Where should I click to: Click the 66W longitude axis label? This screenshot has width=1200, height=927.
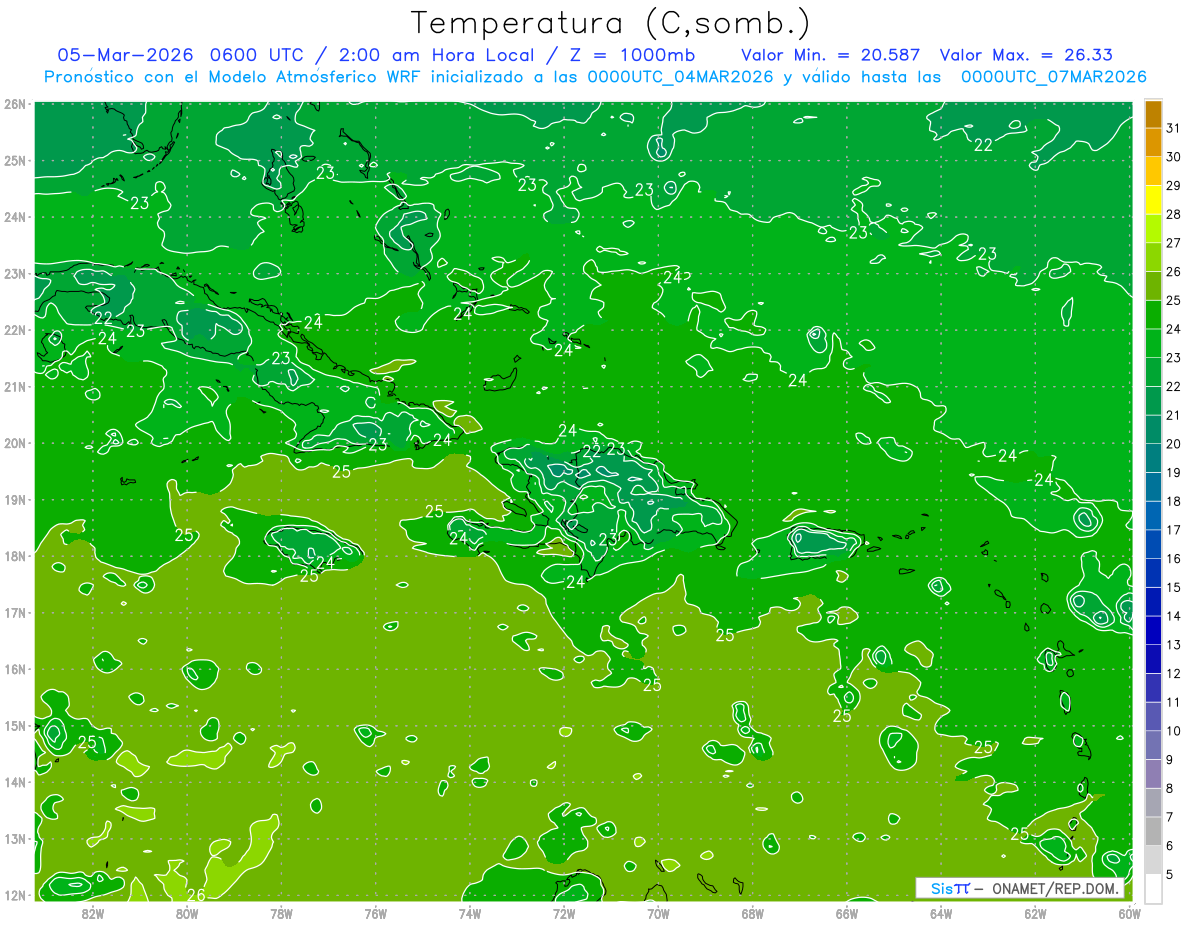pyautogui.click(x=847, y=913)
